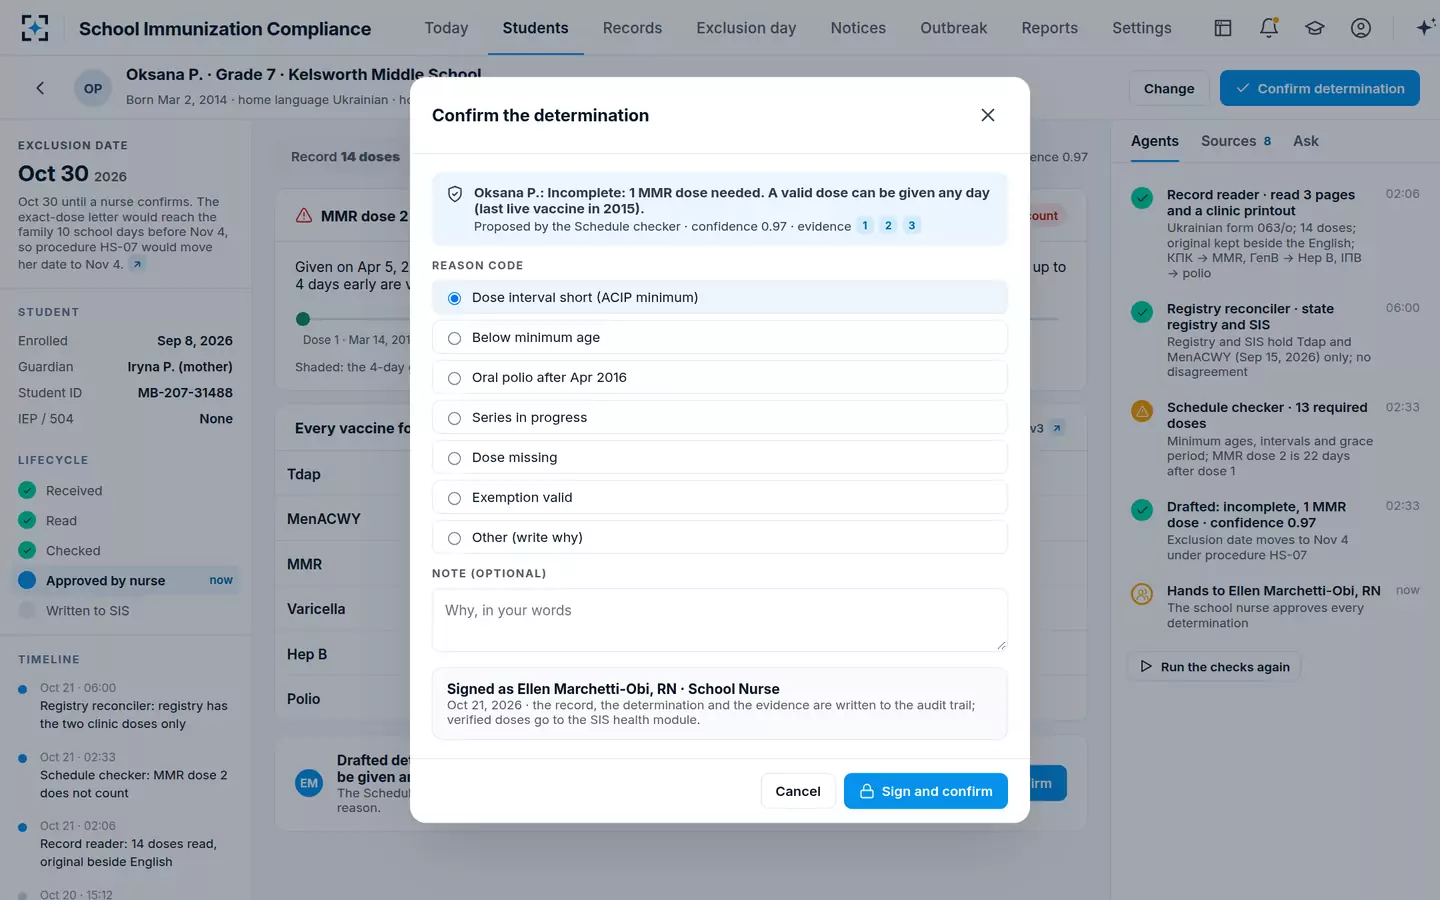Choose Series in progress reason

click(x=720, y=417)
